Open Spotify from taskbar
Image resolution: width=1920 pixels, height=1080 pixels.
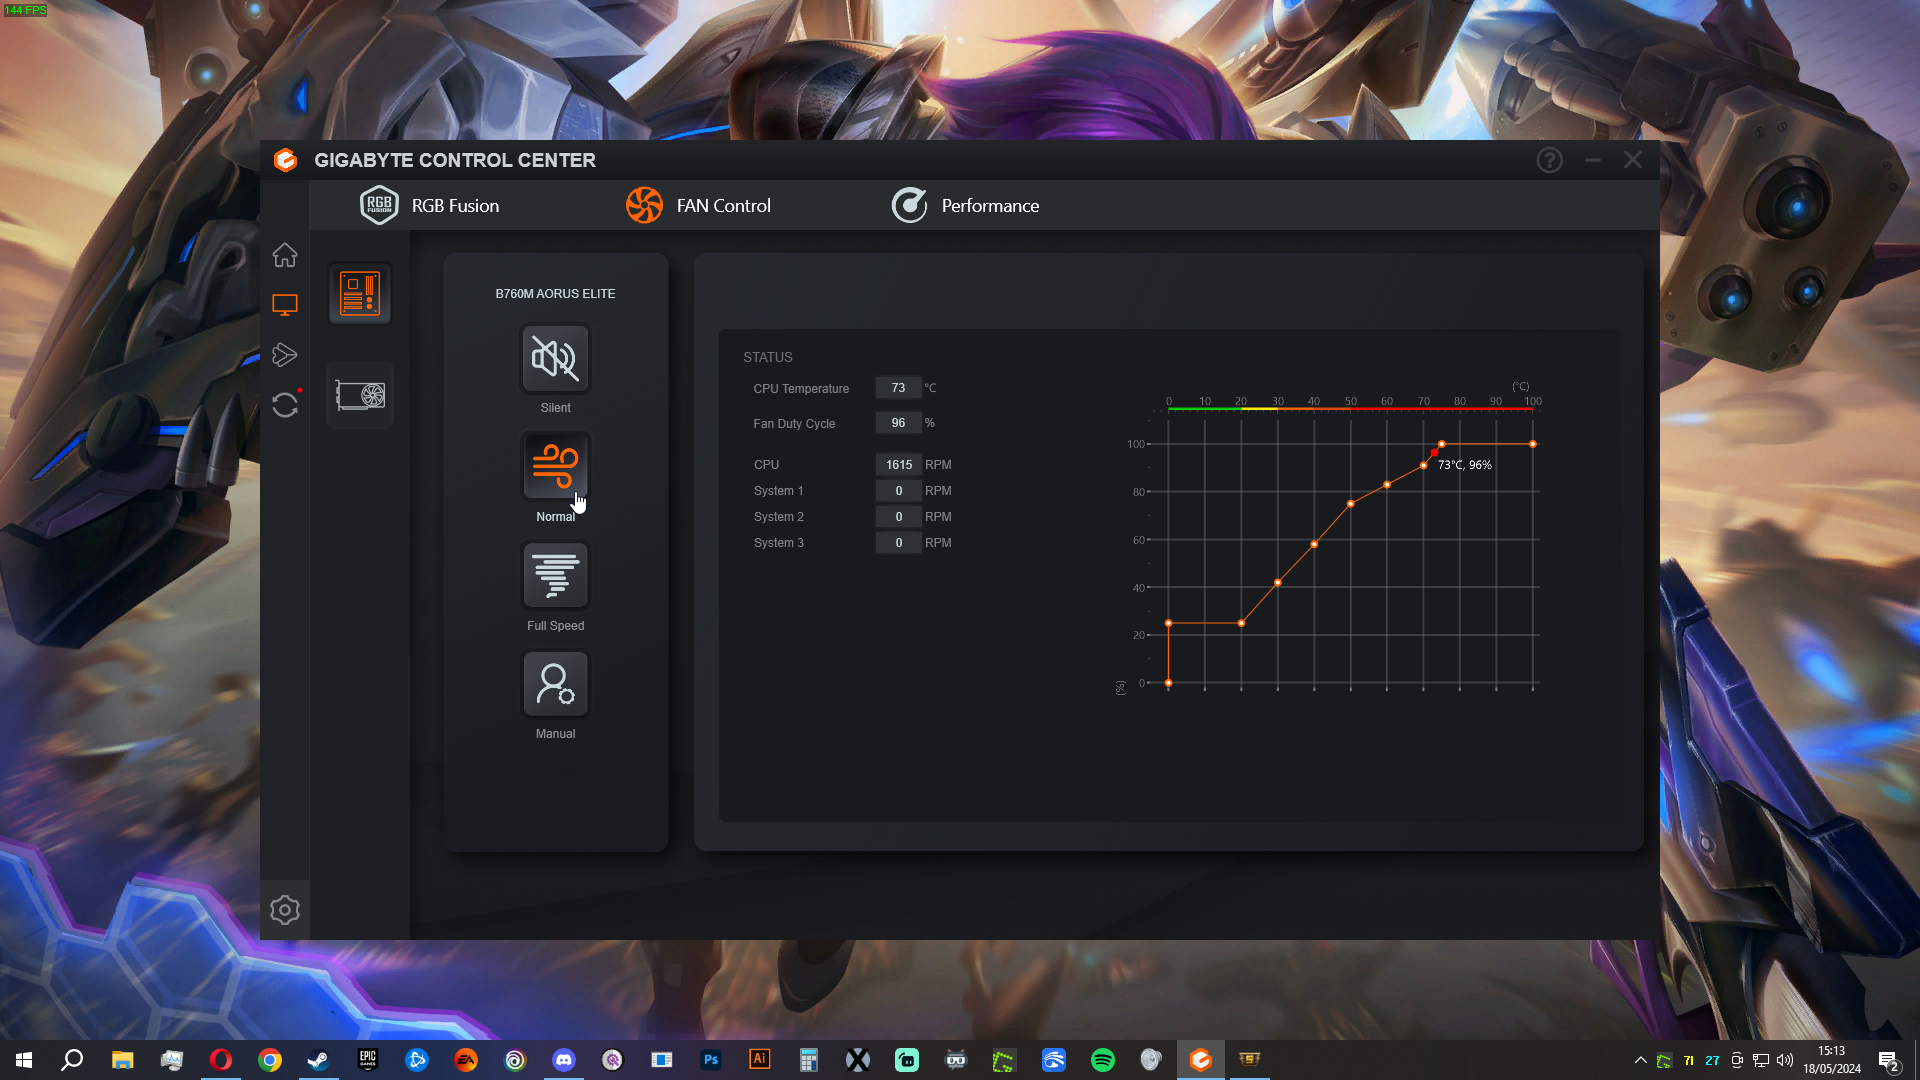coord(1103,1060)
